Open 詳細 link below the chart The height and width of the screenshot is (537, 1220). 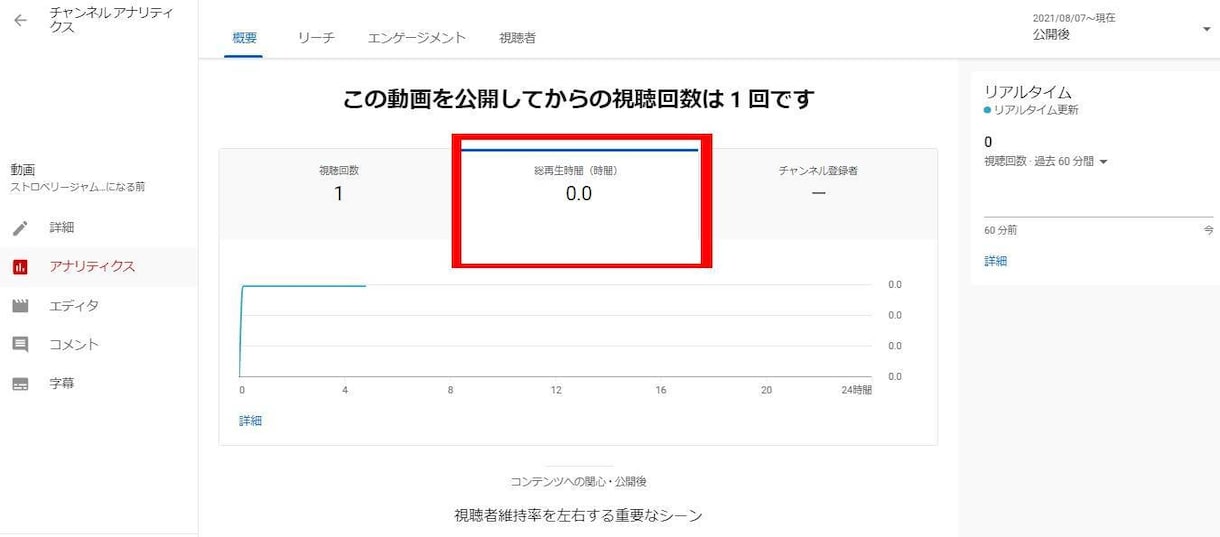pyautogui.click(x=250, y=421)
